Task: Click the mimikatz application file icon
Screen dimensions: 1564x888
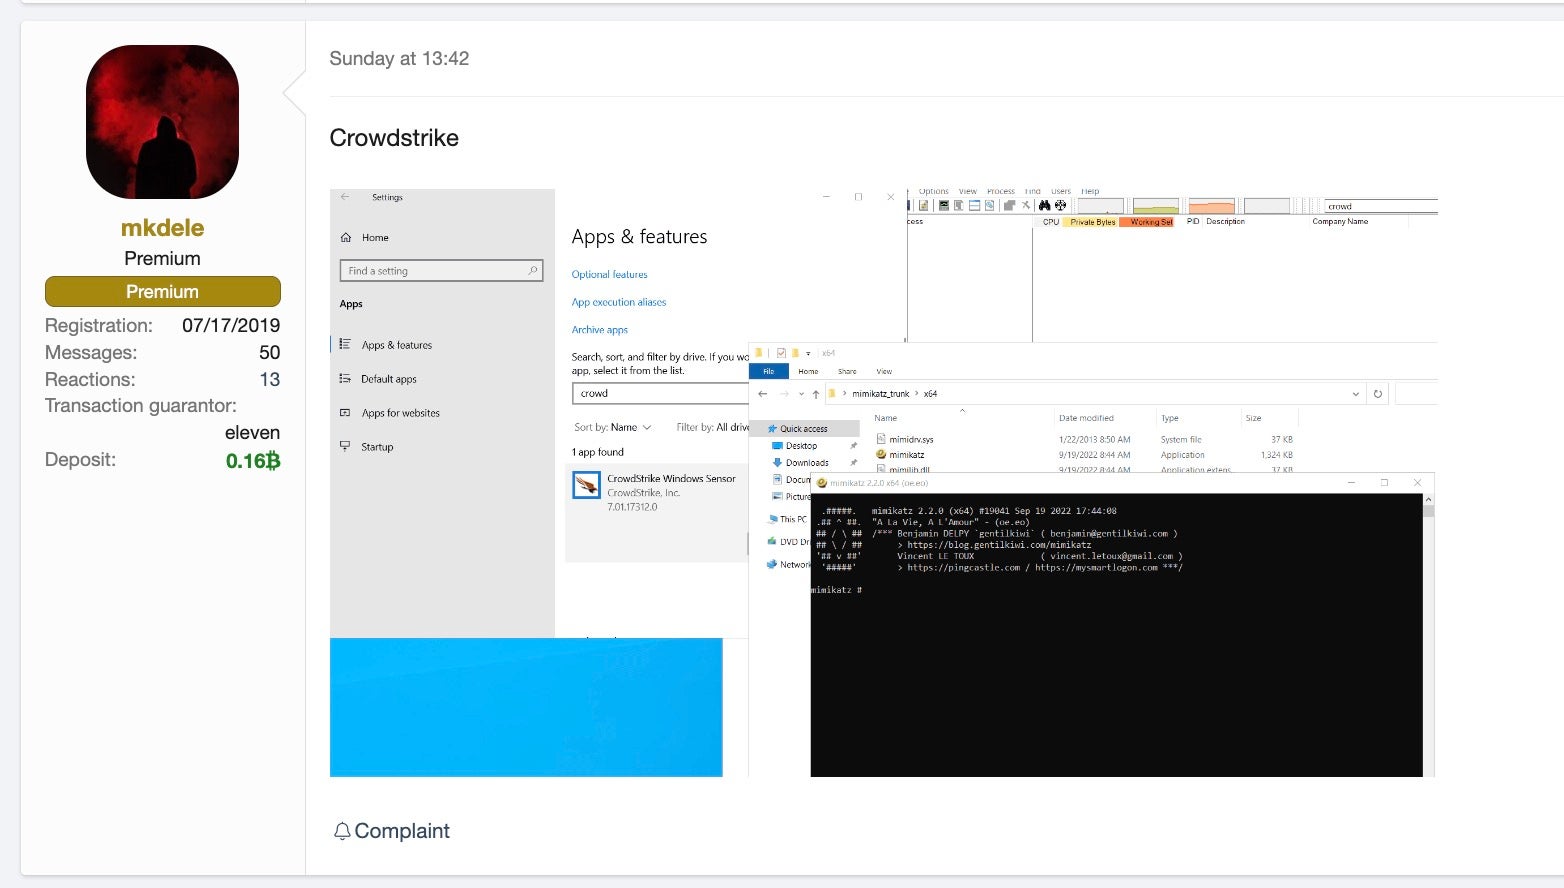Action: tap(881, 455)
